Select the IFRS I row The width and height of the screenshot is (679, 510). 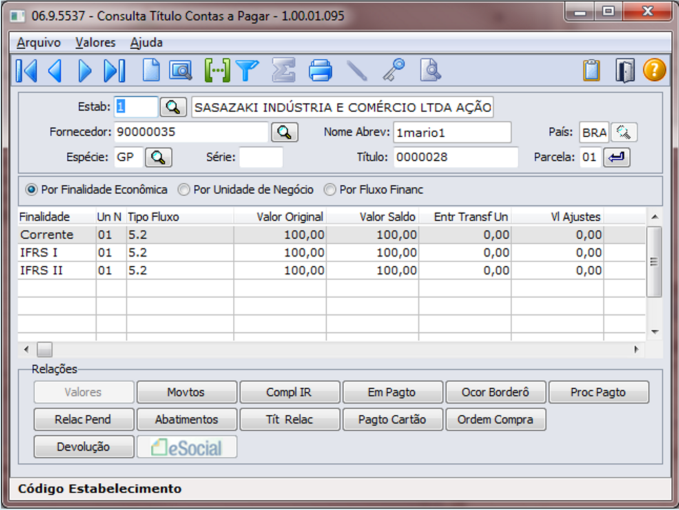coord(332,252)
